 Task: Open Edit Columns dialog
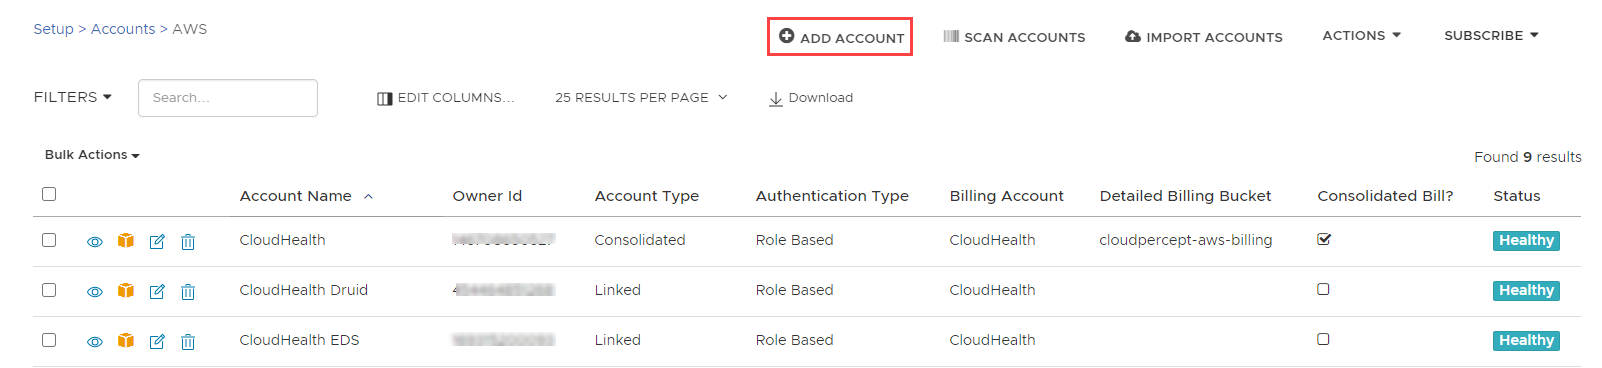445,98
